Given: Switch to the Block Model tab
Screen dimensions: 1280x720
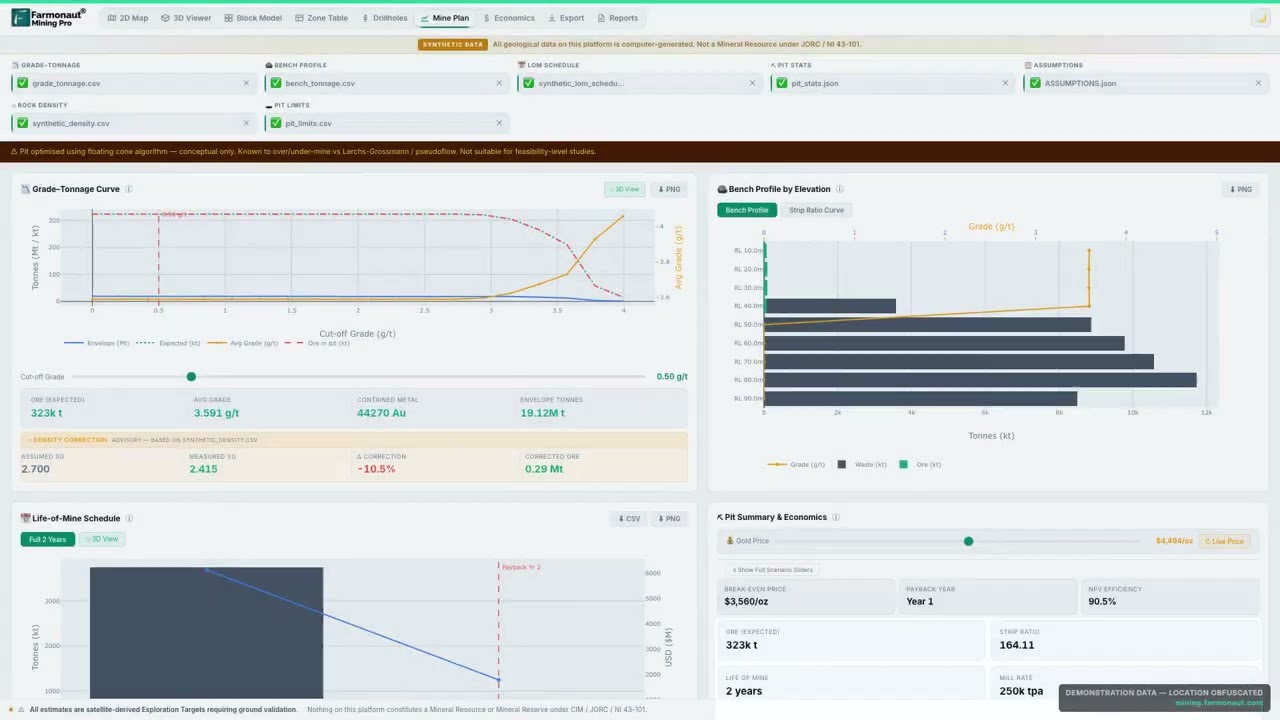Looking at the screenshot, I should tap(253, 18).
